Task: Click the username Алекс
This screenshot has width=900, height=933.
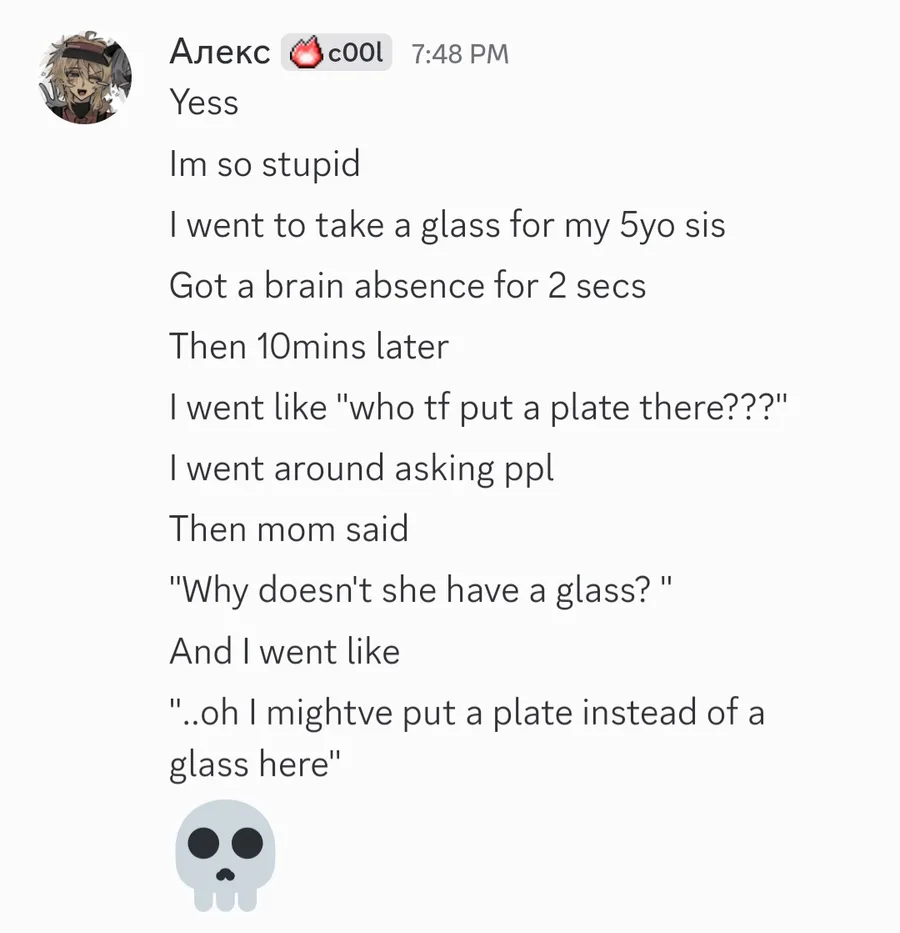Action: 220,52
